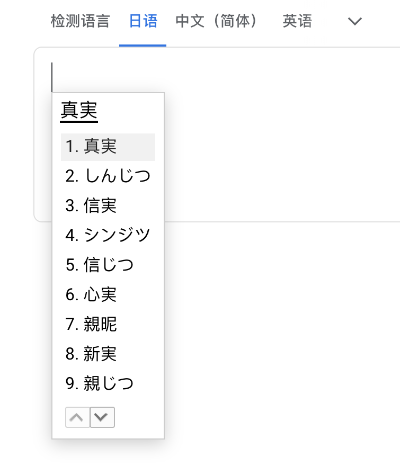Click the underlined 真実 composition text
The width and height of the screenshot is (400, 475).
tap(79, 111)
